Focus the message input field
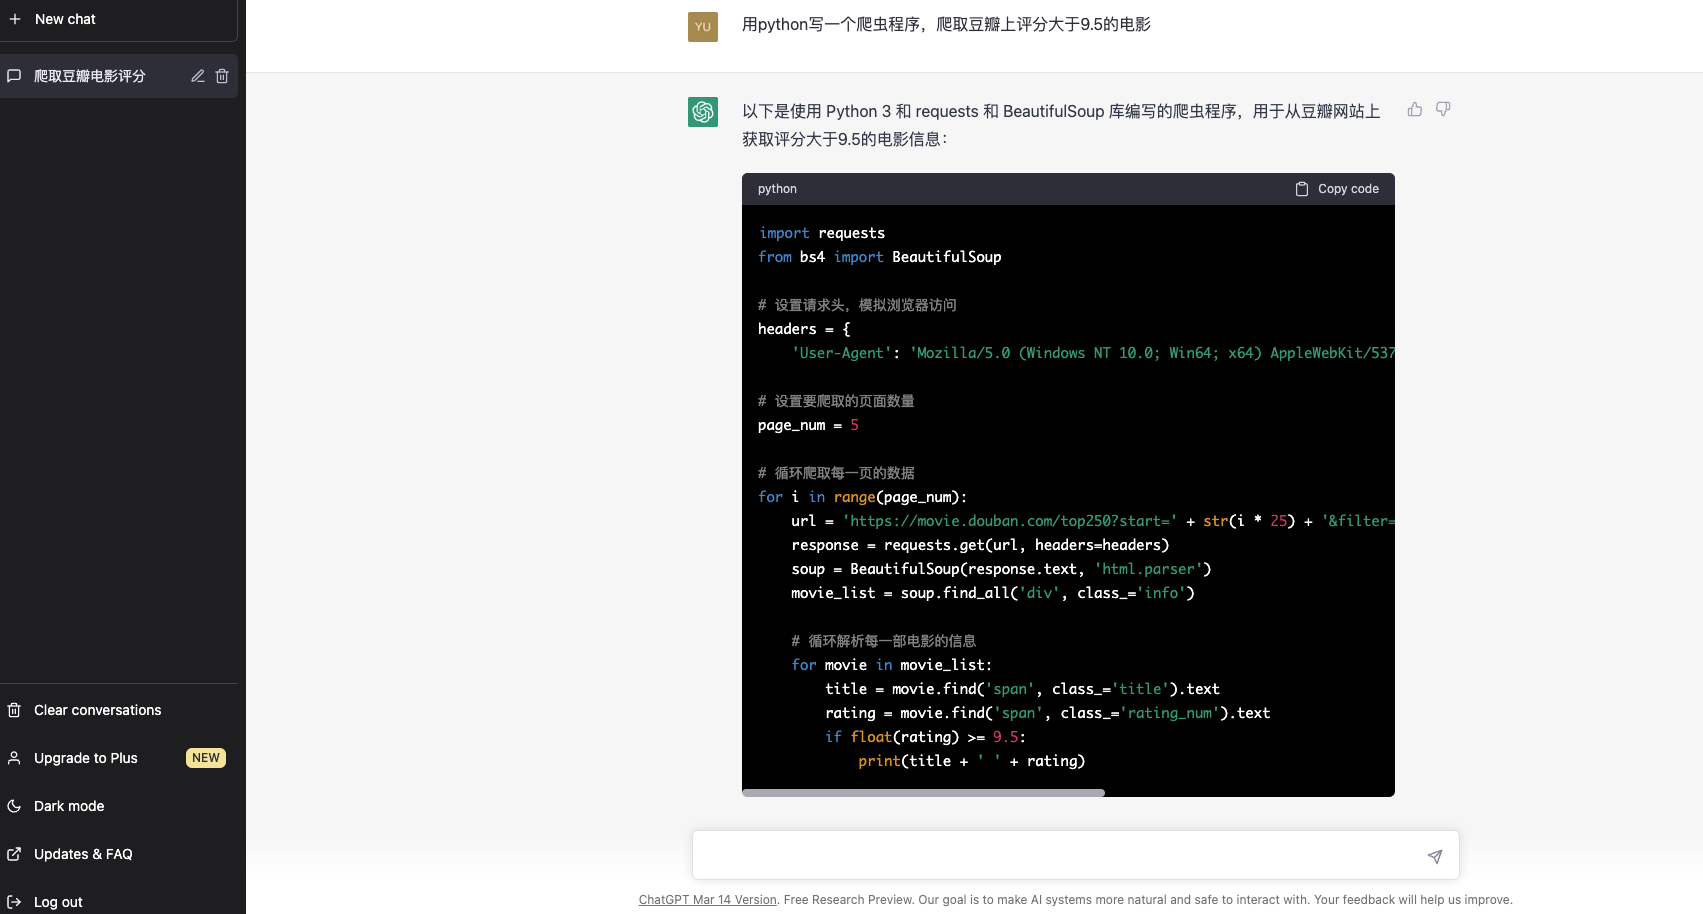Viewport: 1703px width, 914px height. point(1060,856)
